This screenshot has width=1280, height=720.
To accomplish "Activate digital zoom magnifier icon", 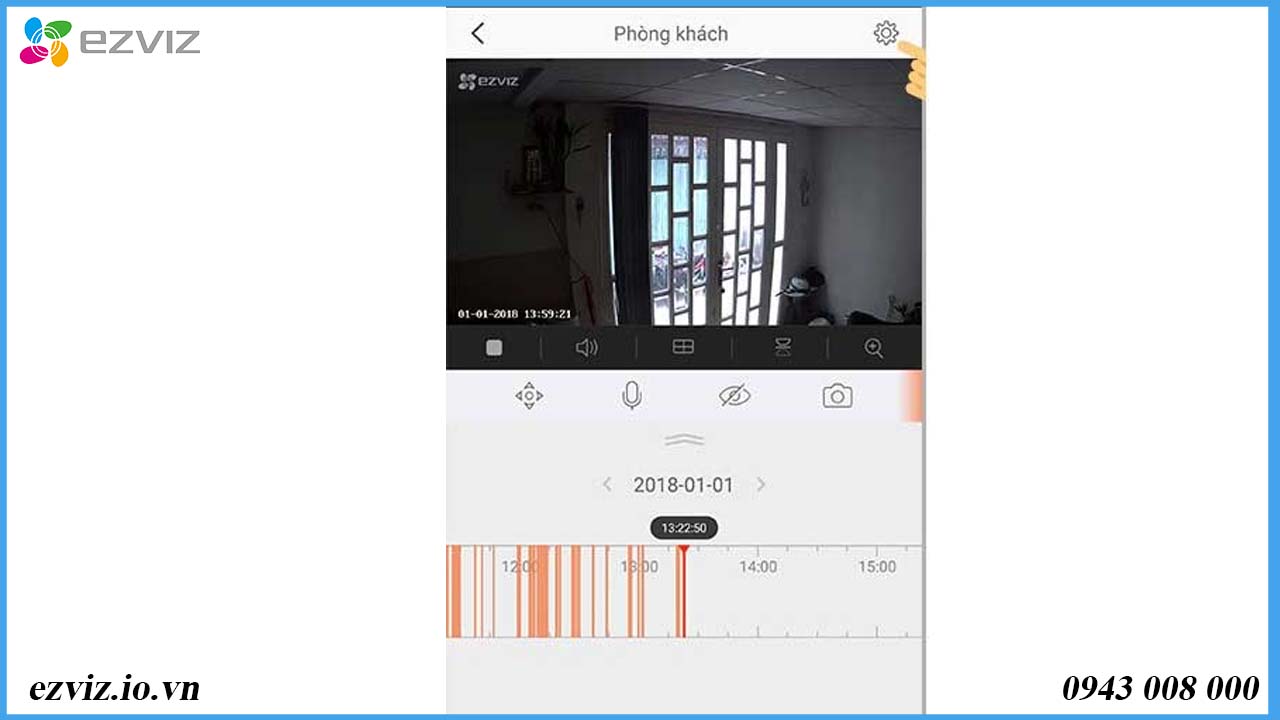I will (874, 347).
